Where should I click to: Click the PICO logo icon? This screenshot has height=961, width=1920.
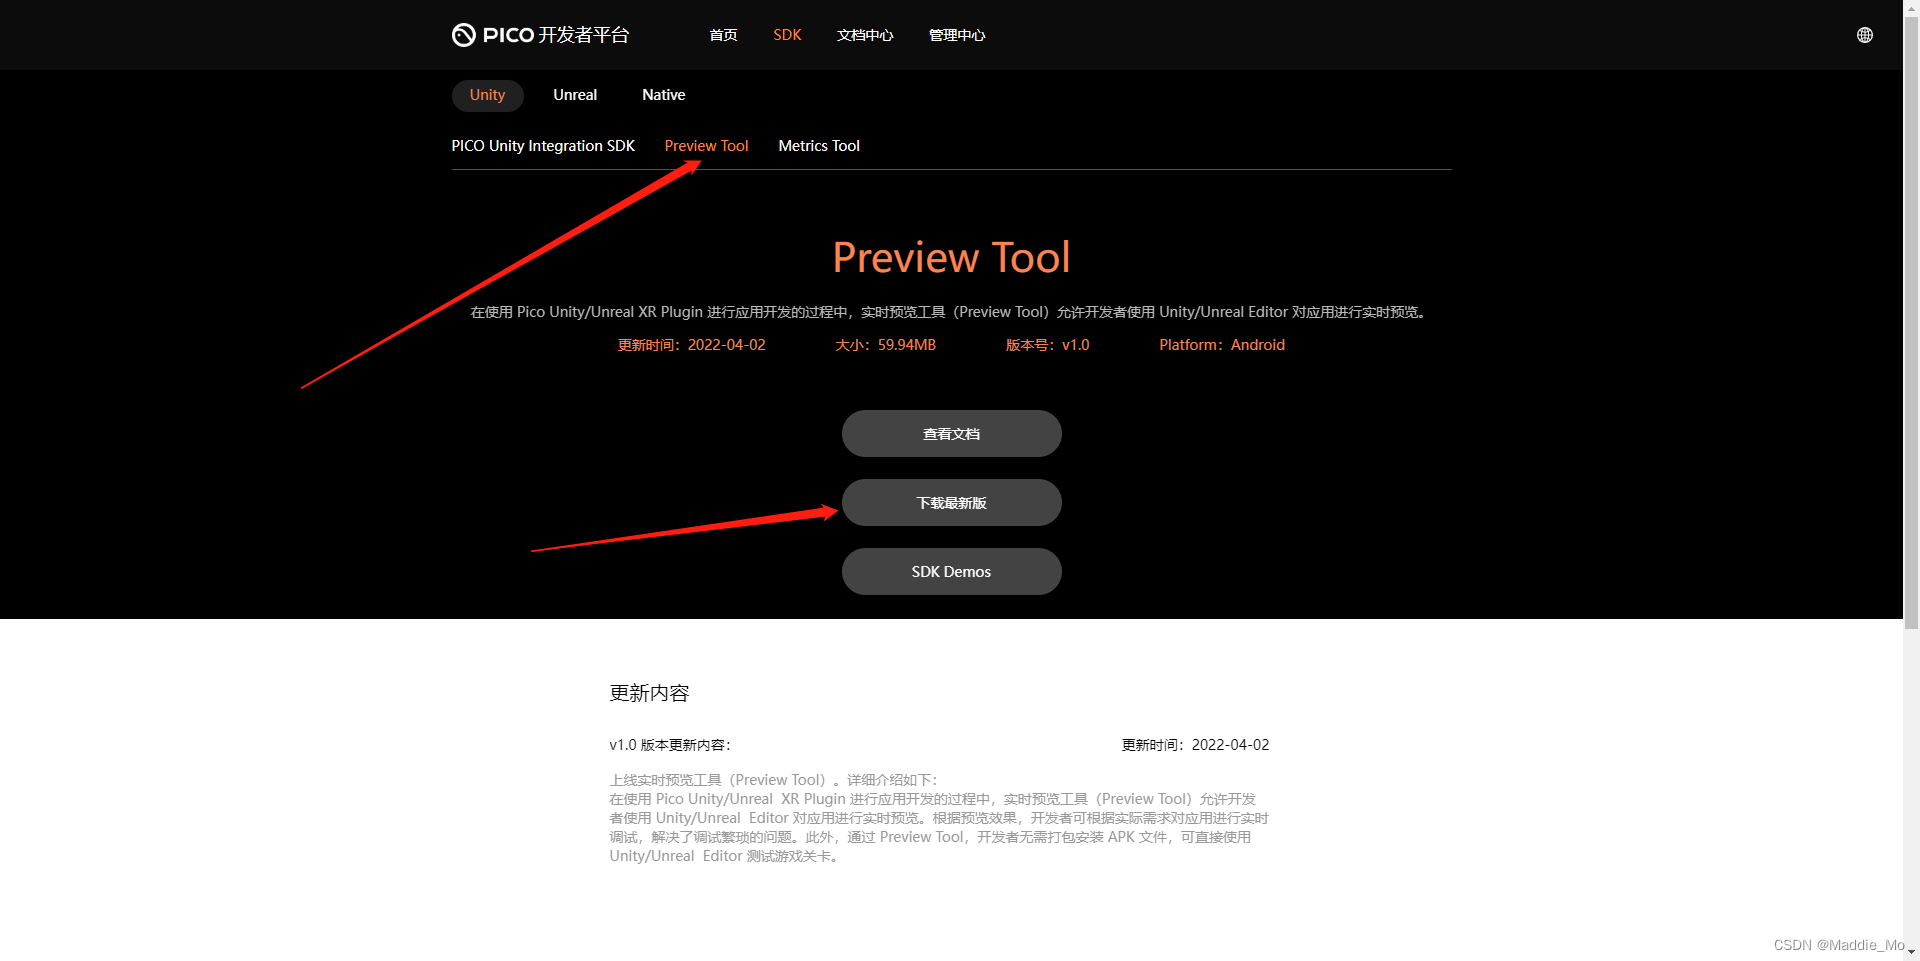click(463, 35)
